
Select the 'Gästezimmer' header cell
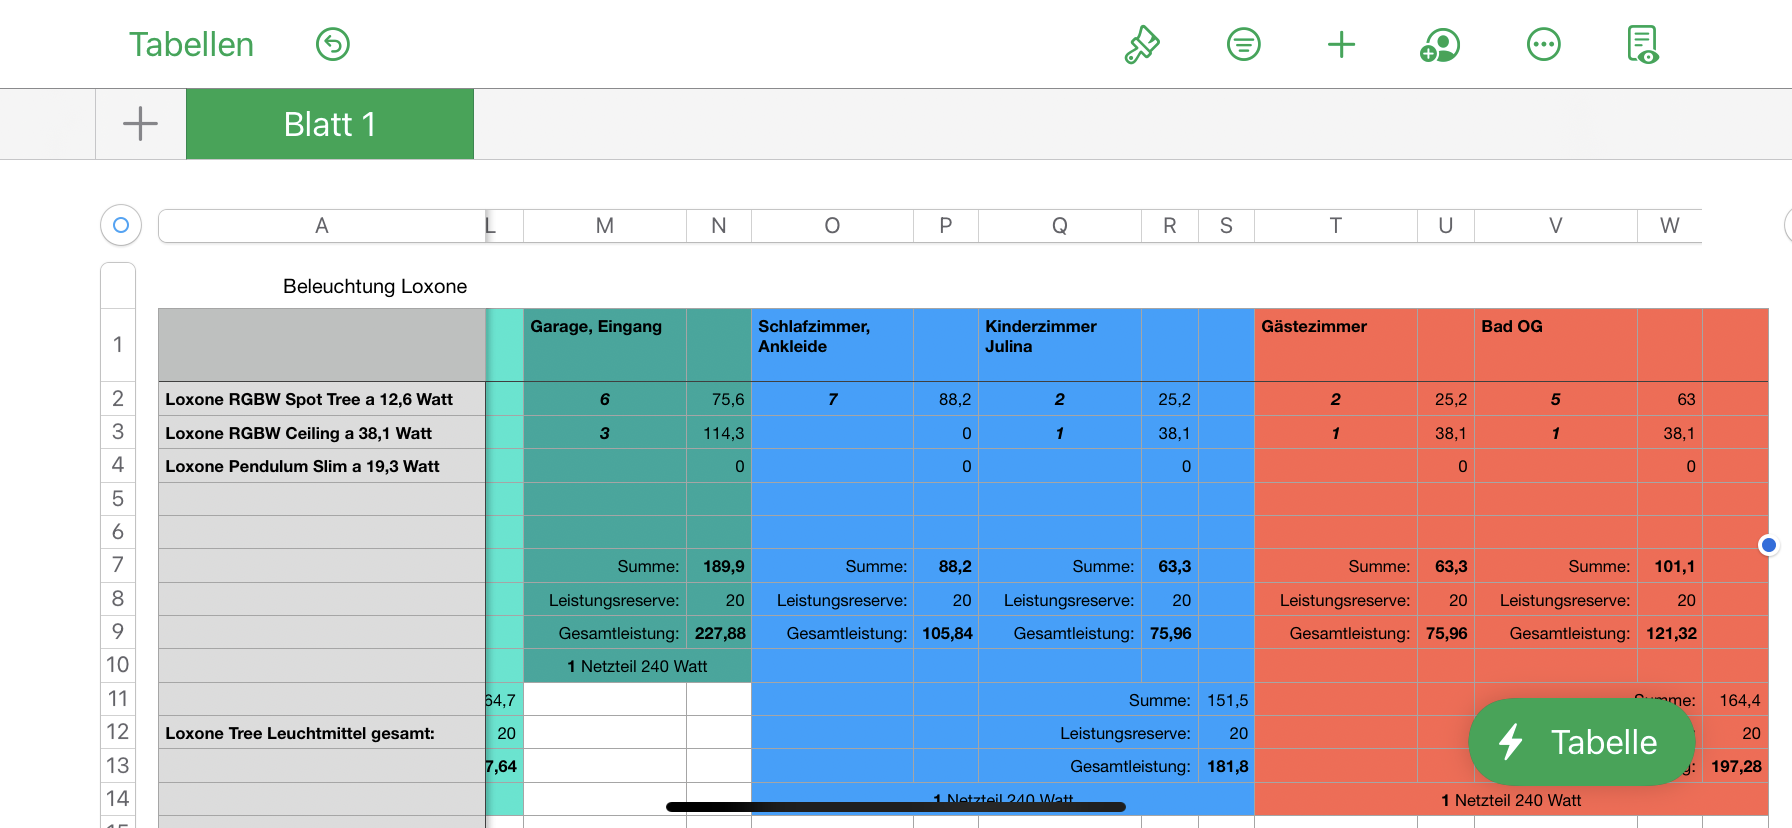[1336, 345]
